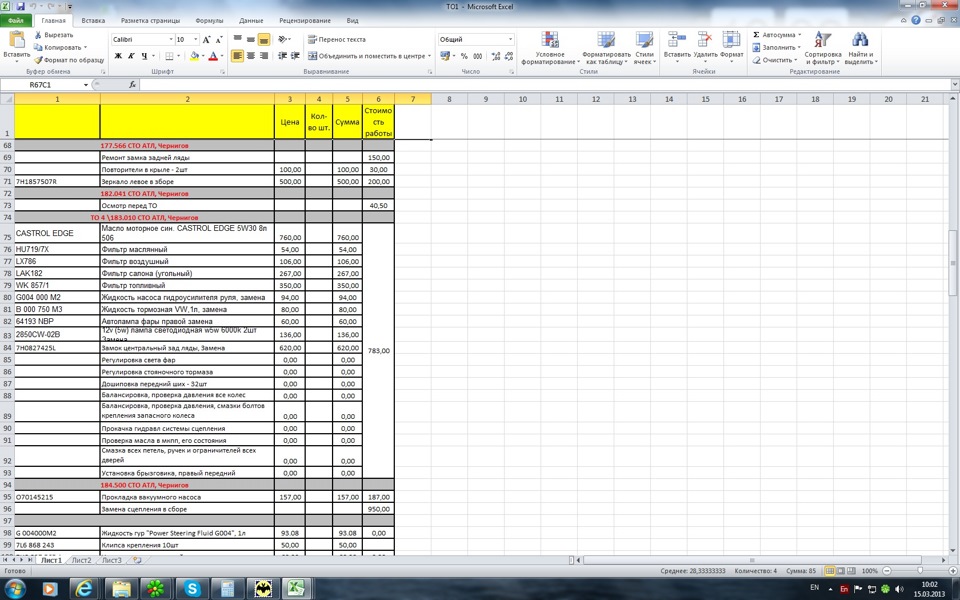Toggle bold Ж formatting
The height and width of the screenshot is (600, 960).
118,56
